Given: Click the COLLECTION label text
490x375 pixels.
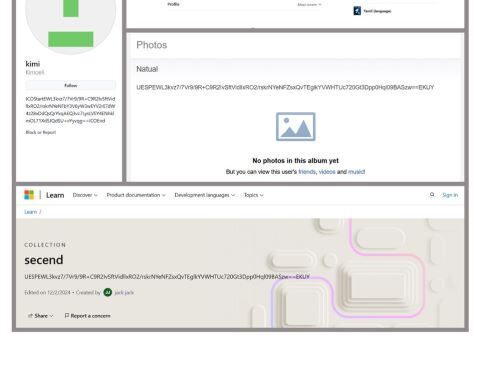Looking at the screenshot, I should [45, 245].
